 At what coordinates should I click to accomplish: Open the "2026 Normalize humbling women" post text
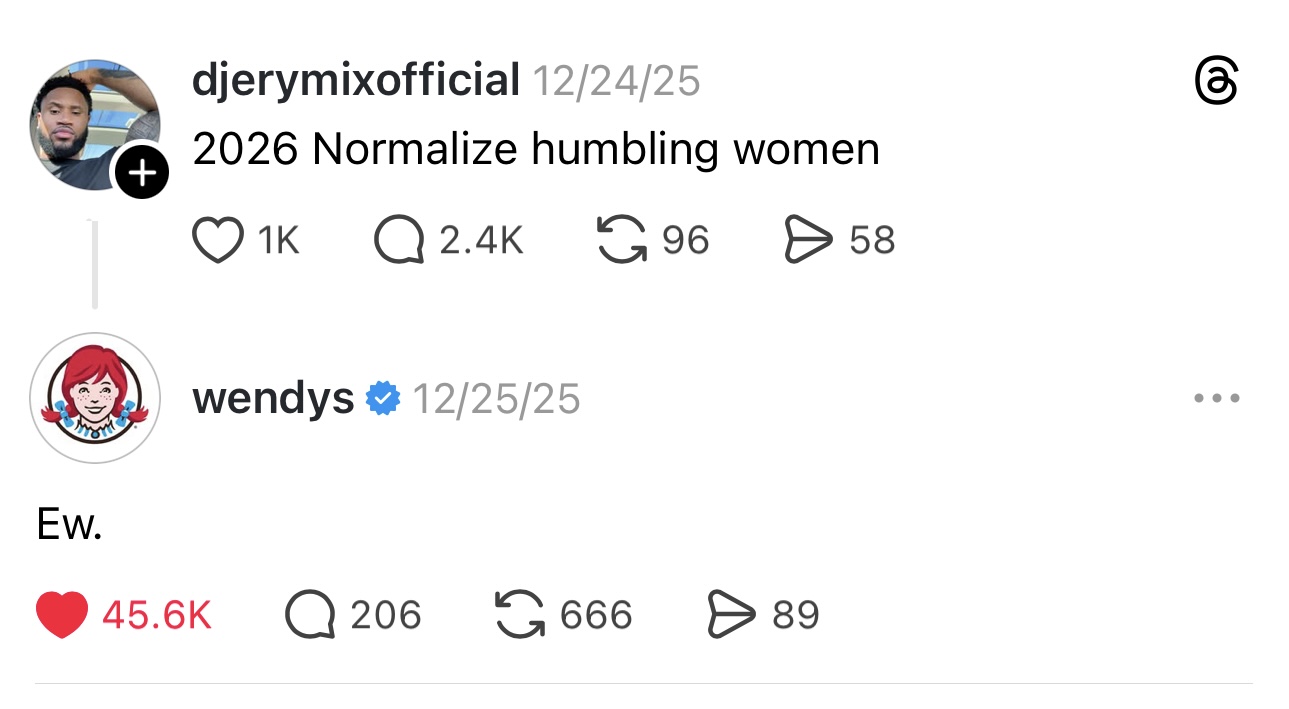pyautogui.click(x=535, y=150)
